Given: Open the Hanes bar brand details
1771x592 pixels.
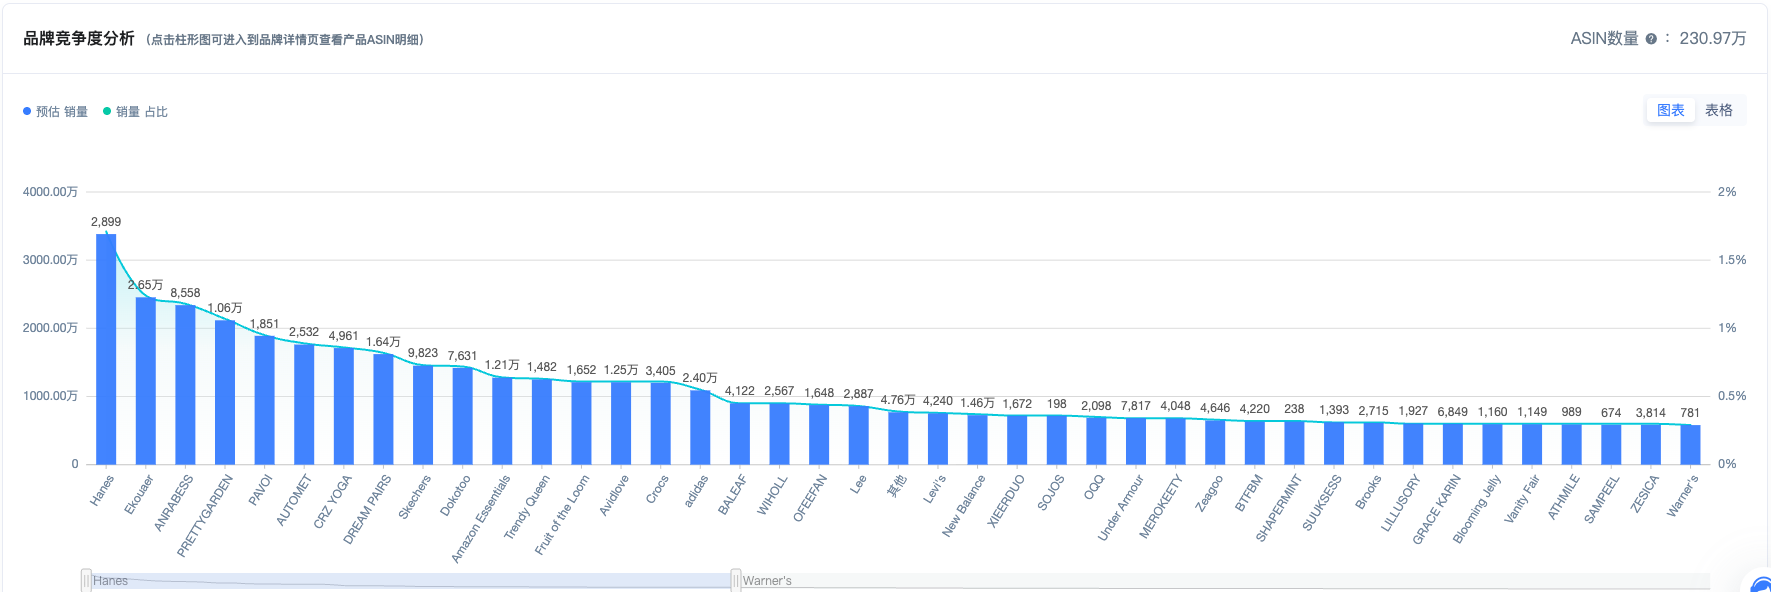Looking at the screenshot, I should pos(106,349).
